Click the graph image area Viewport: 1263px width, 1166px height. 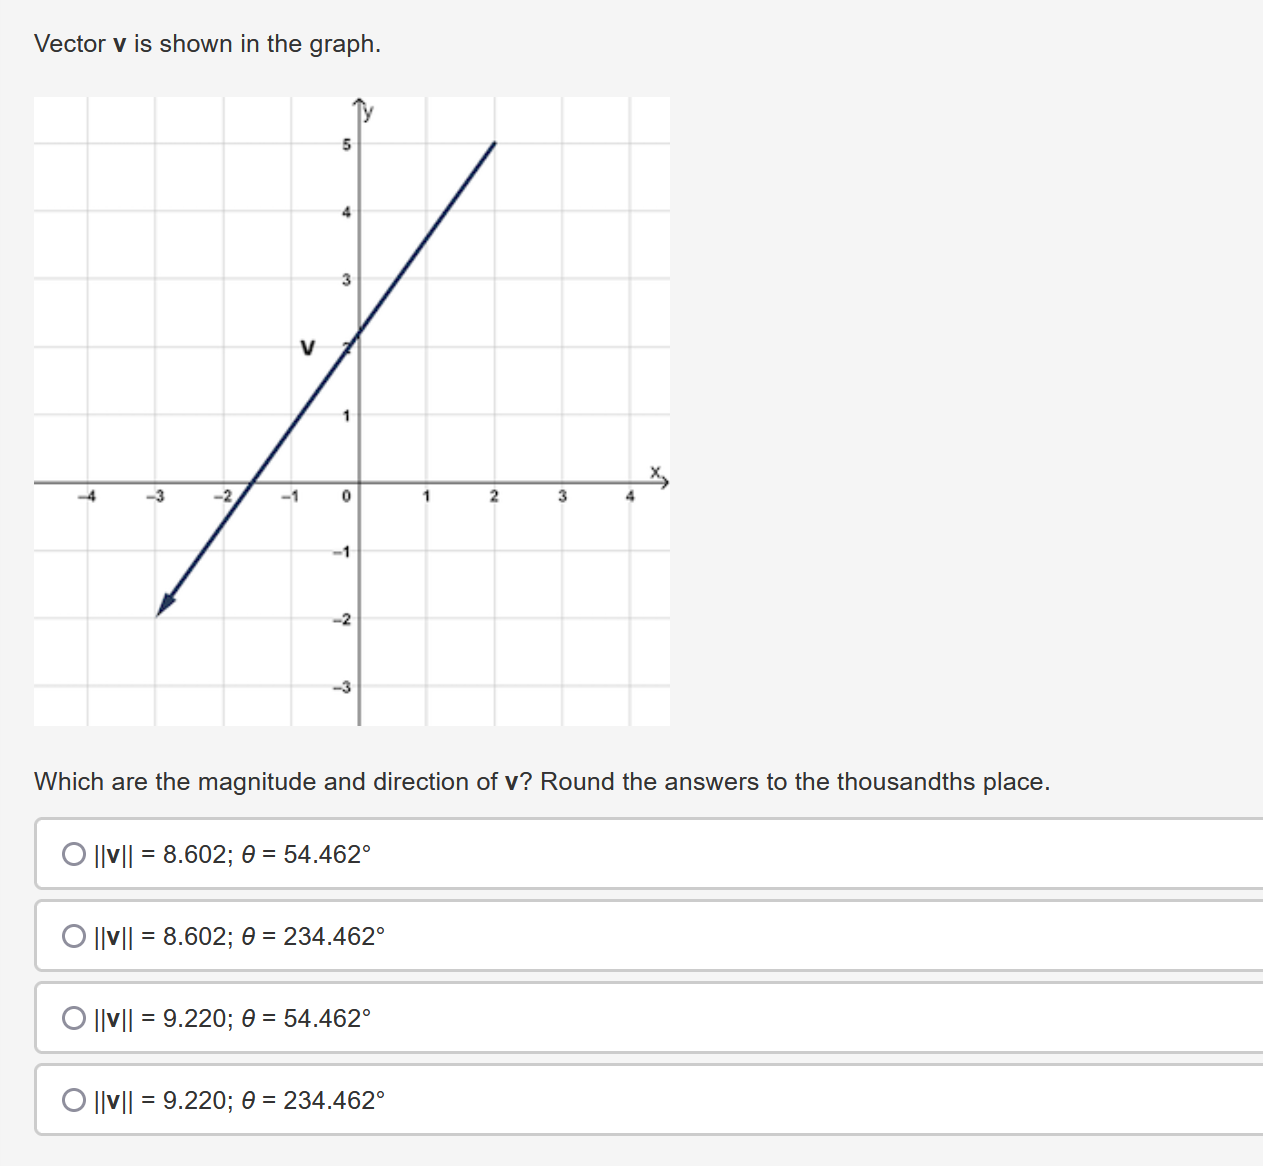350,410
